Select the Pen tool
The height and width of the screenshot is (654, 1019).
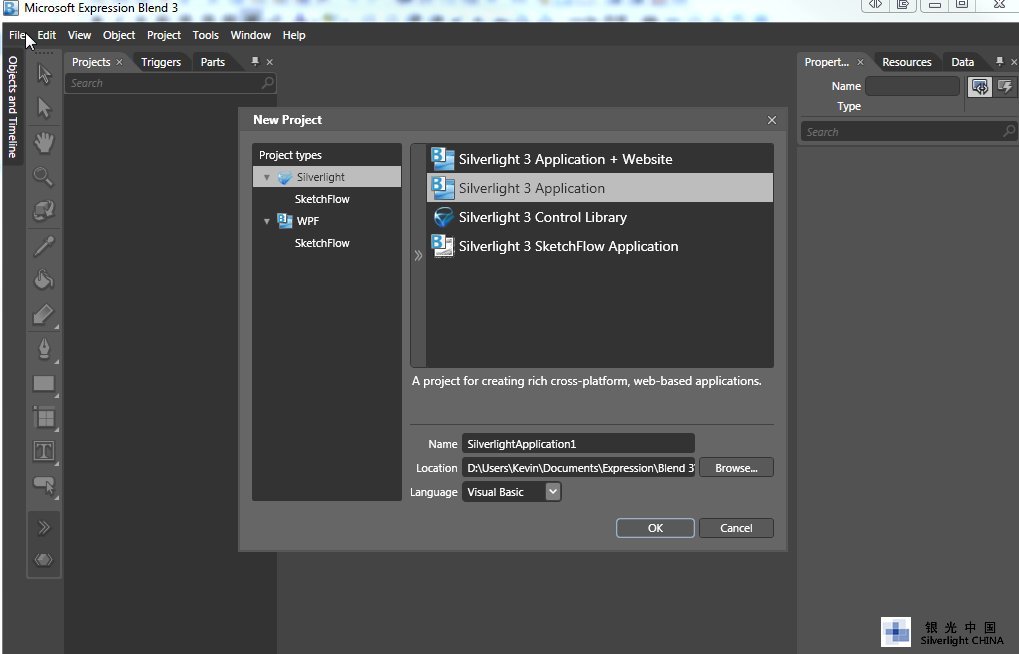44,348
